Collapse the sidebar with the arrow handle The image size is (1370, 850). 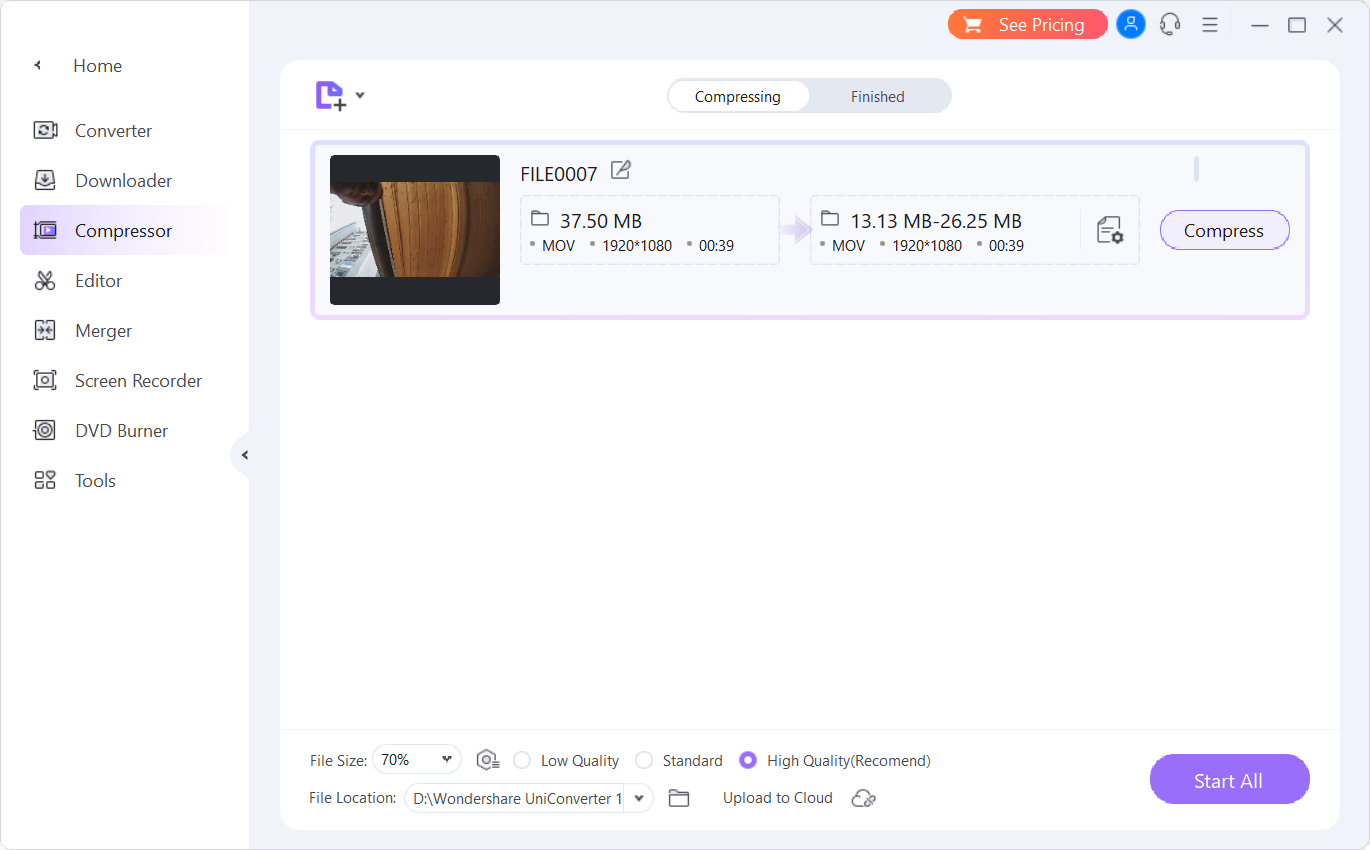(243, 456)
